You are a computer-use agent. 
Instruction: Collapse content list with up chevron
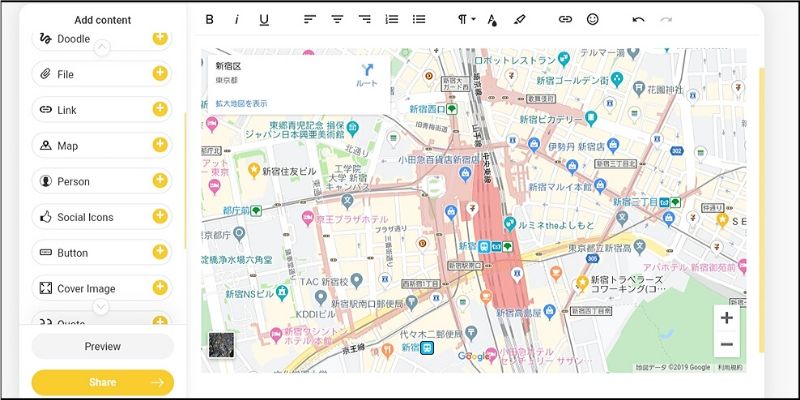102,48
